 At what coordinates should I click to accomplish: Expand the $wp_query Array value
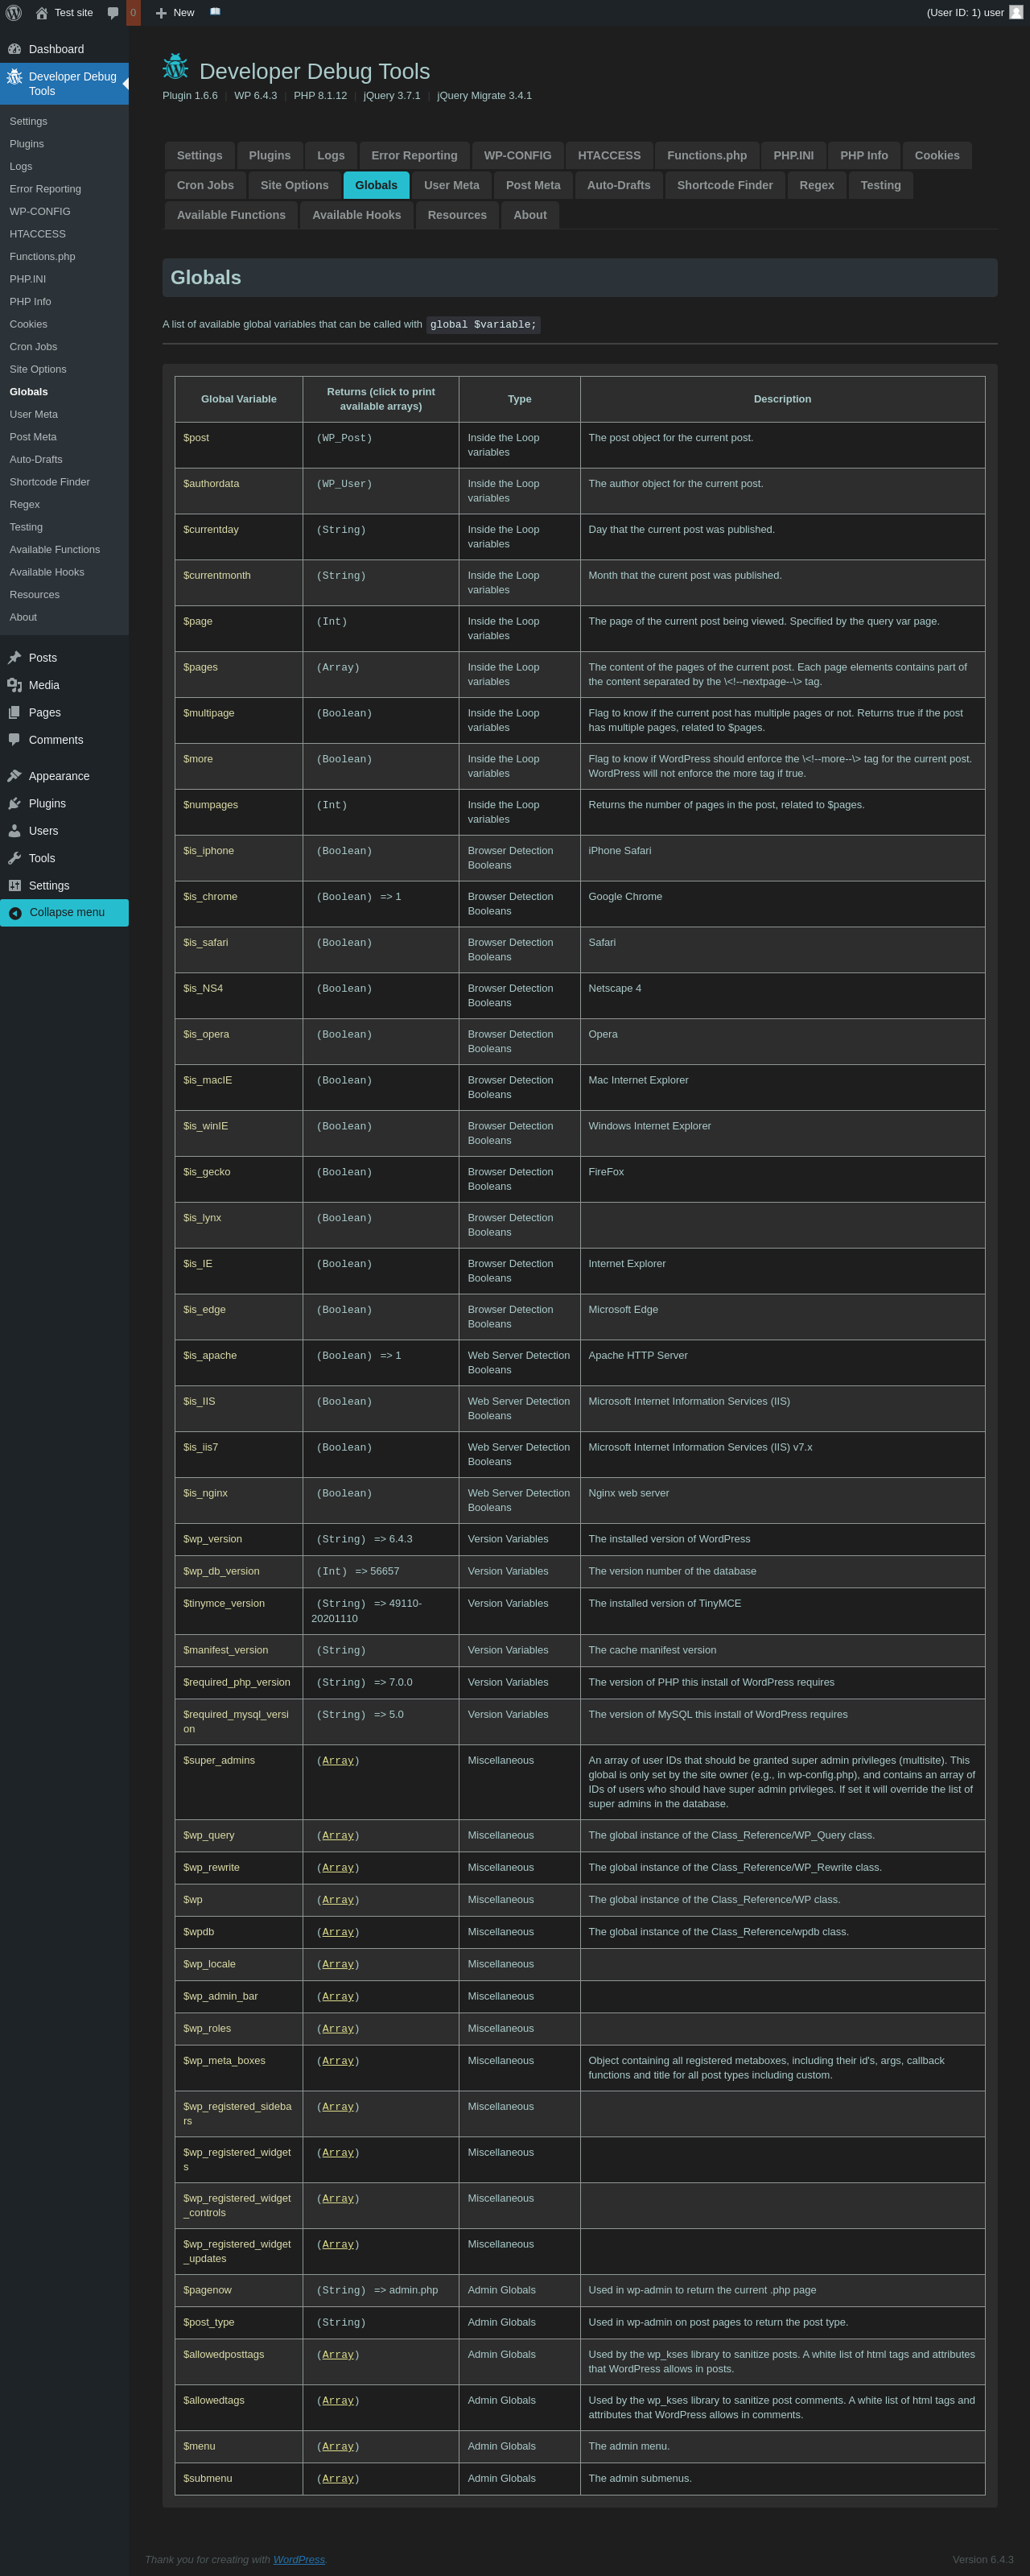click(338, 1835)
